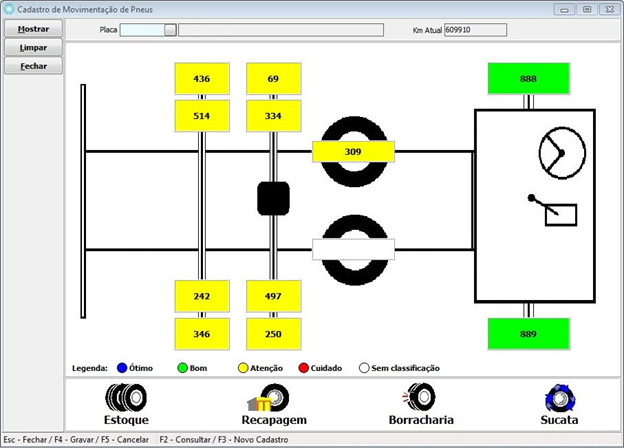This screenshot has height=448, width=624.
Task: Open the Borracharia tire icon
Action: tap(422, 398)
